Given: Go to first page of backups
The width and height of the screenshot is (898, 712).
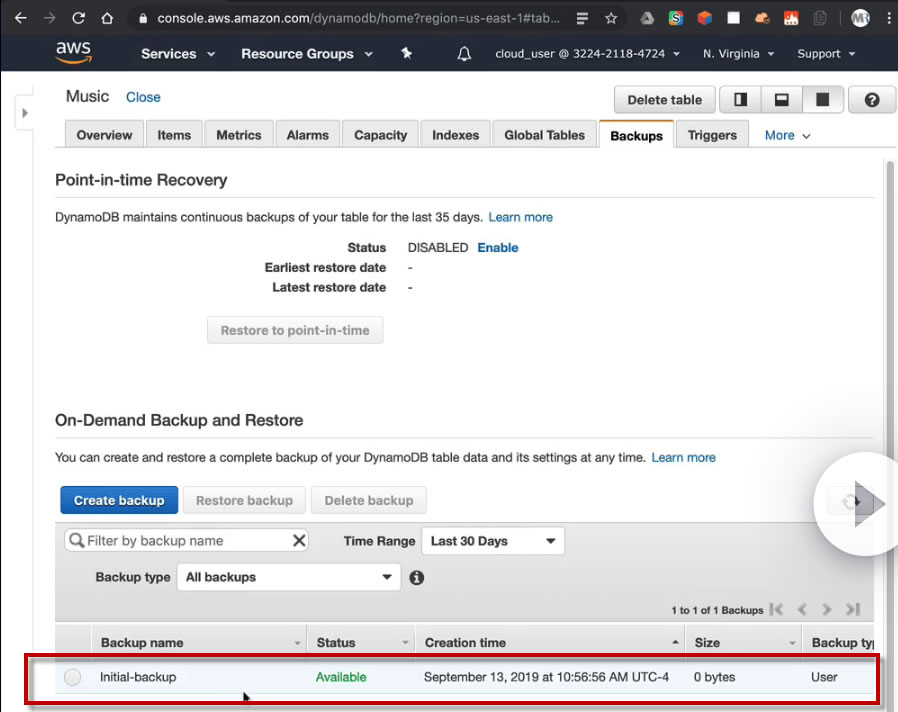Looking at the screenshot, I should (777, 609).
